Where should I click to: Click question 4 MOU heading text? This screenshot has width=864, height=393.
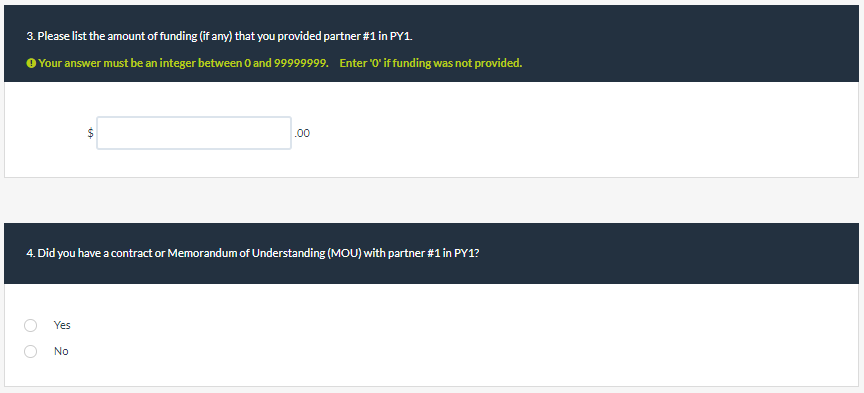[253, 254]
